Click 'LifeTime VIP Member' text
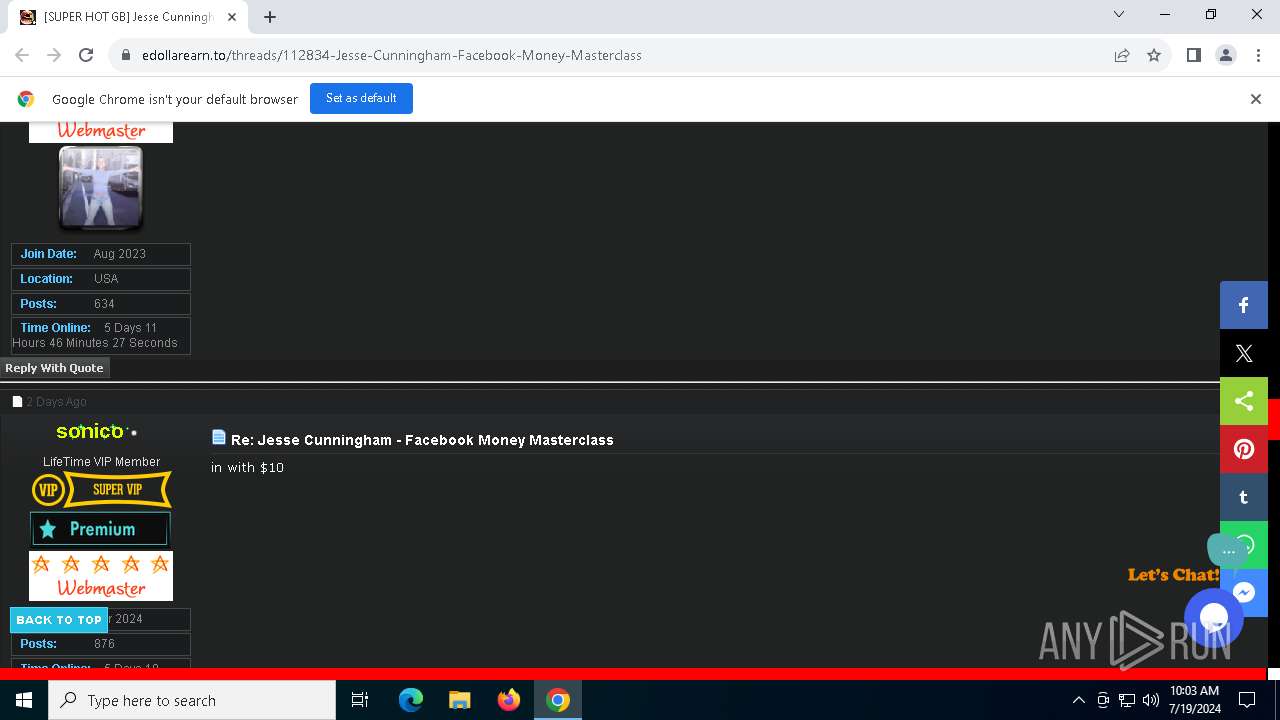The width and height of the screenshot is (1280, 720). 101,462
